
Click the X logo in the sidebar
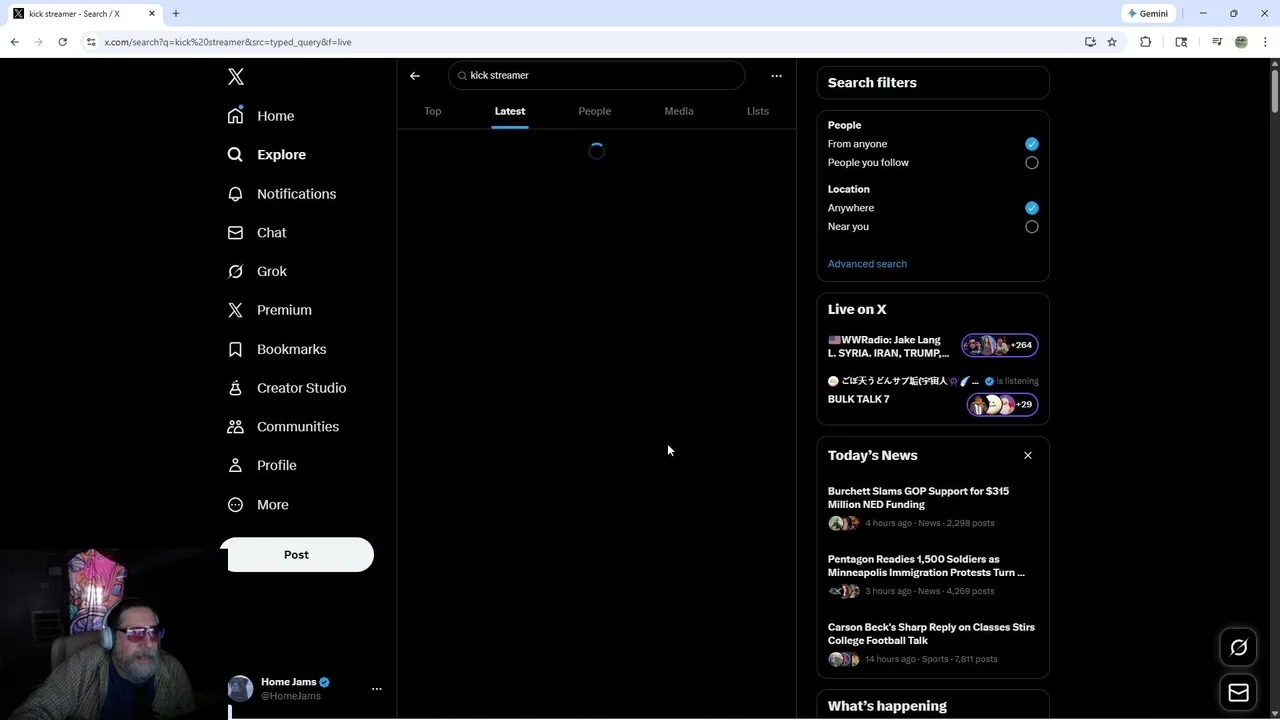[x=235, y=77]
